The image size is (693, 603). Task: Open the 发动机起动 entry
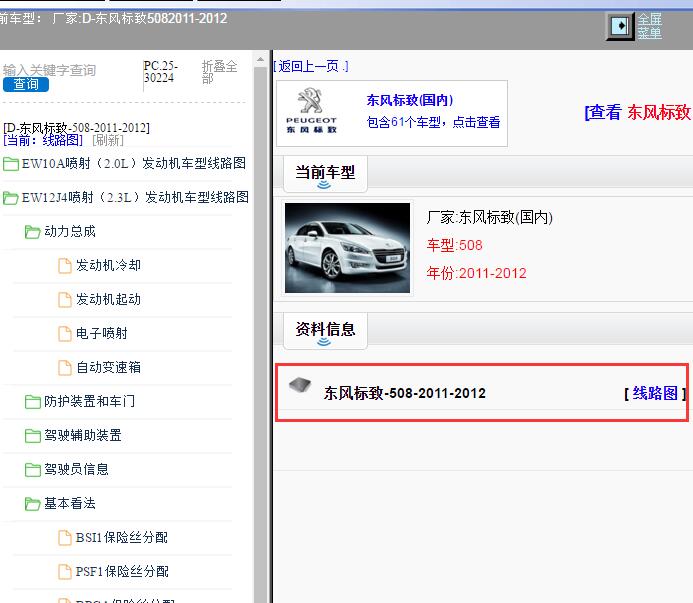[108, 299]
